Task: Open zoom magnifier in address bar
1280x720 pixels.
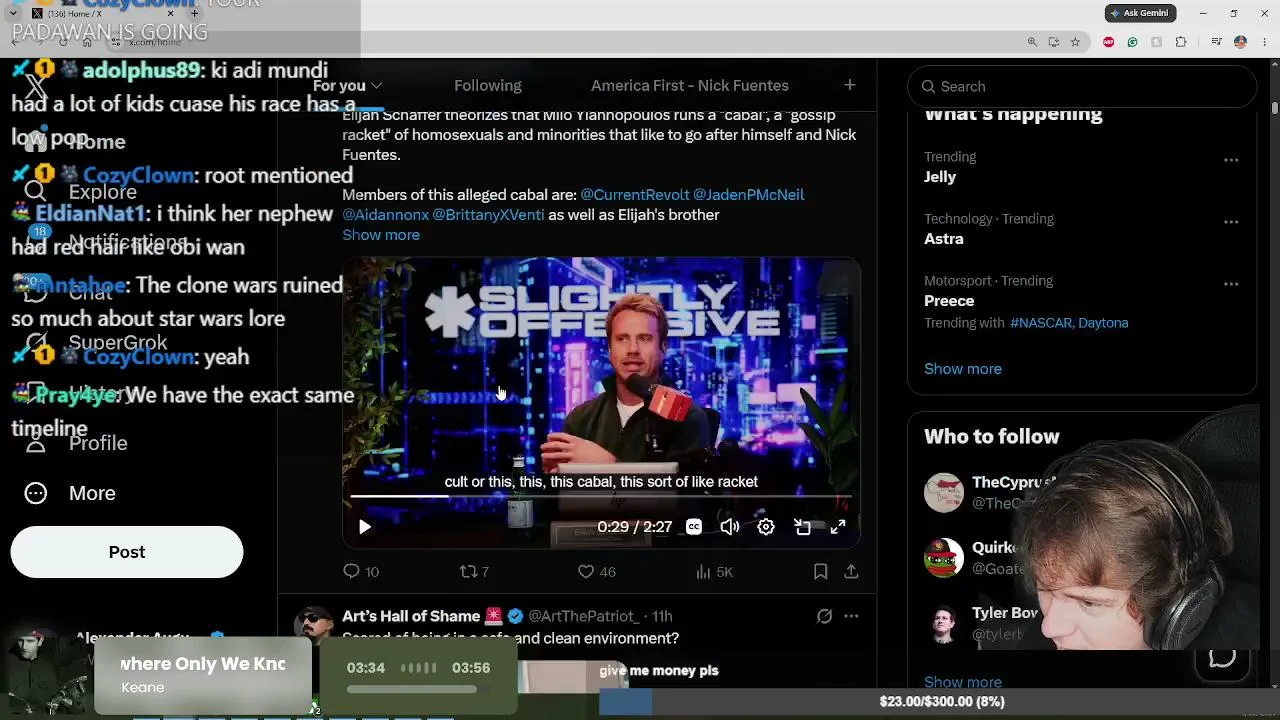Action: pyautogui.click(x=1032, y=42)
